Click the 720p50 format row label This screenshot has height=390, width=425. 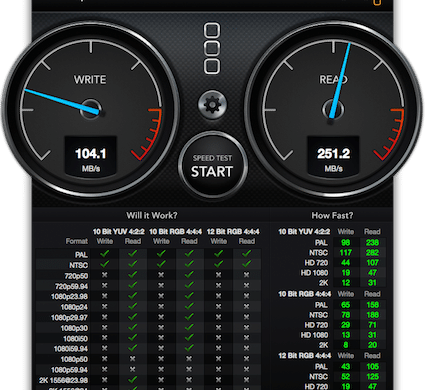click(76, 276)
